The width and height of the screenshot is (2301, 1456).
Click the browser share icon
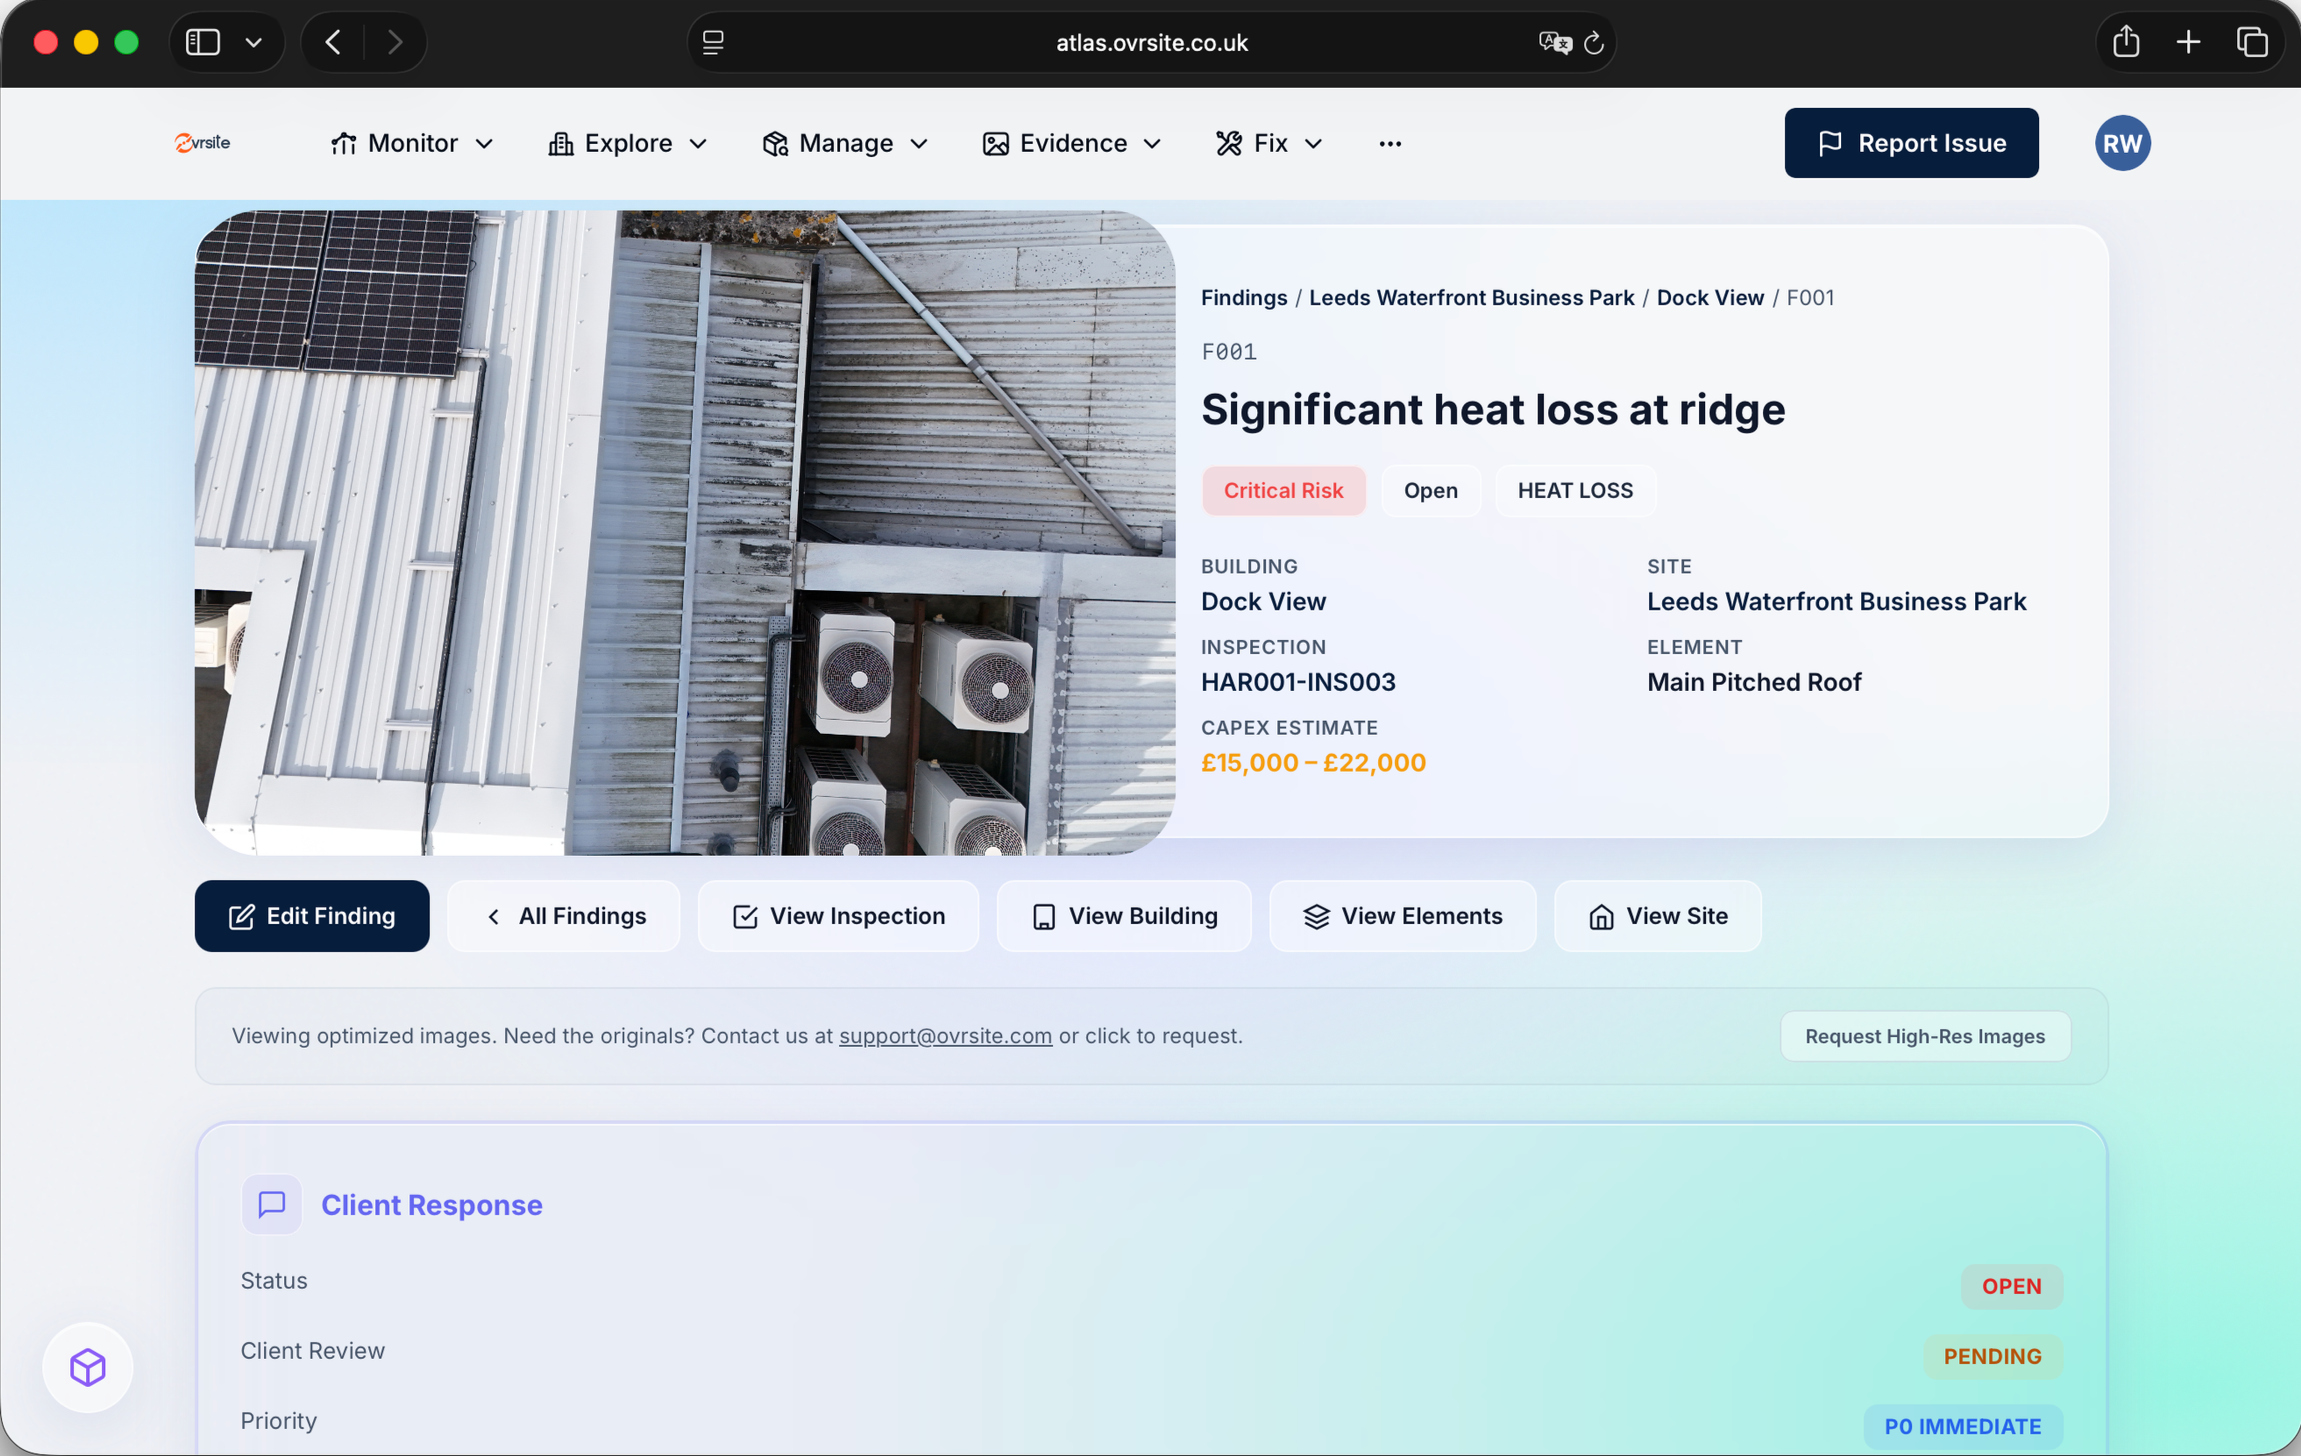[x=2126, y=42]
